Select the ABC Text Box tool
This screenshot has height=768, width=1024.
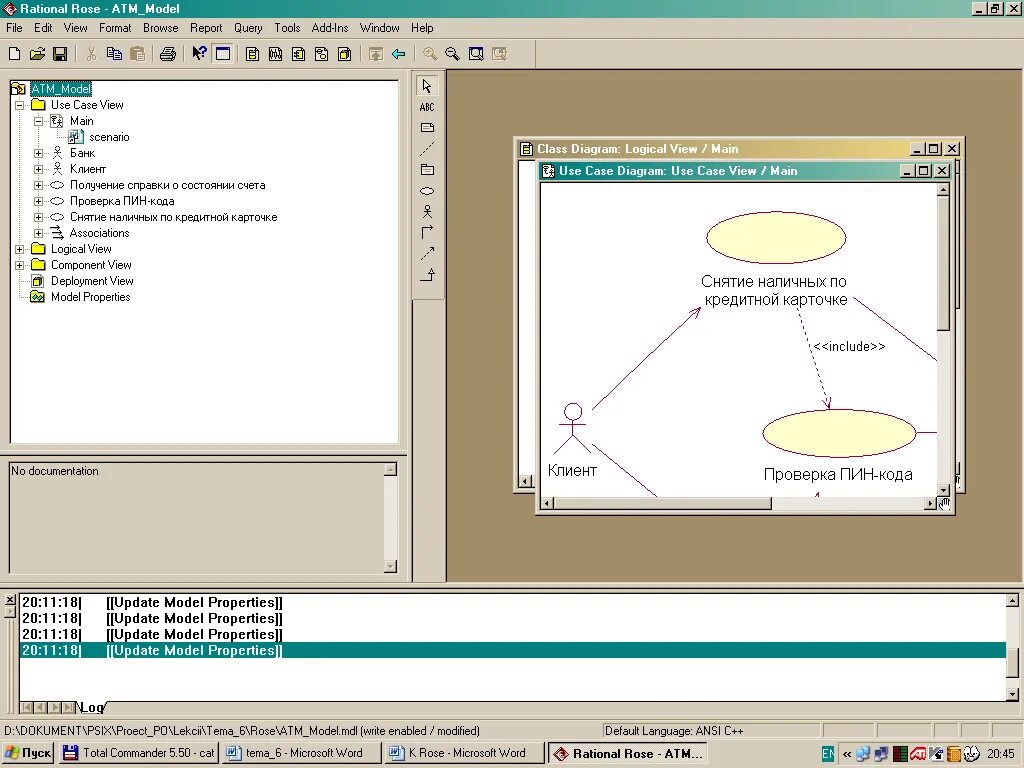(x=427, y=107)
